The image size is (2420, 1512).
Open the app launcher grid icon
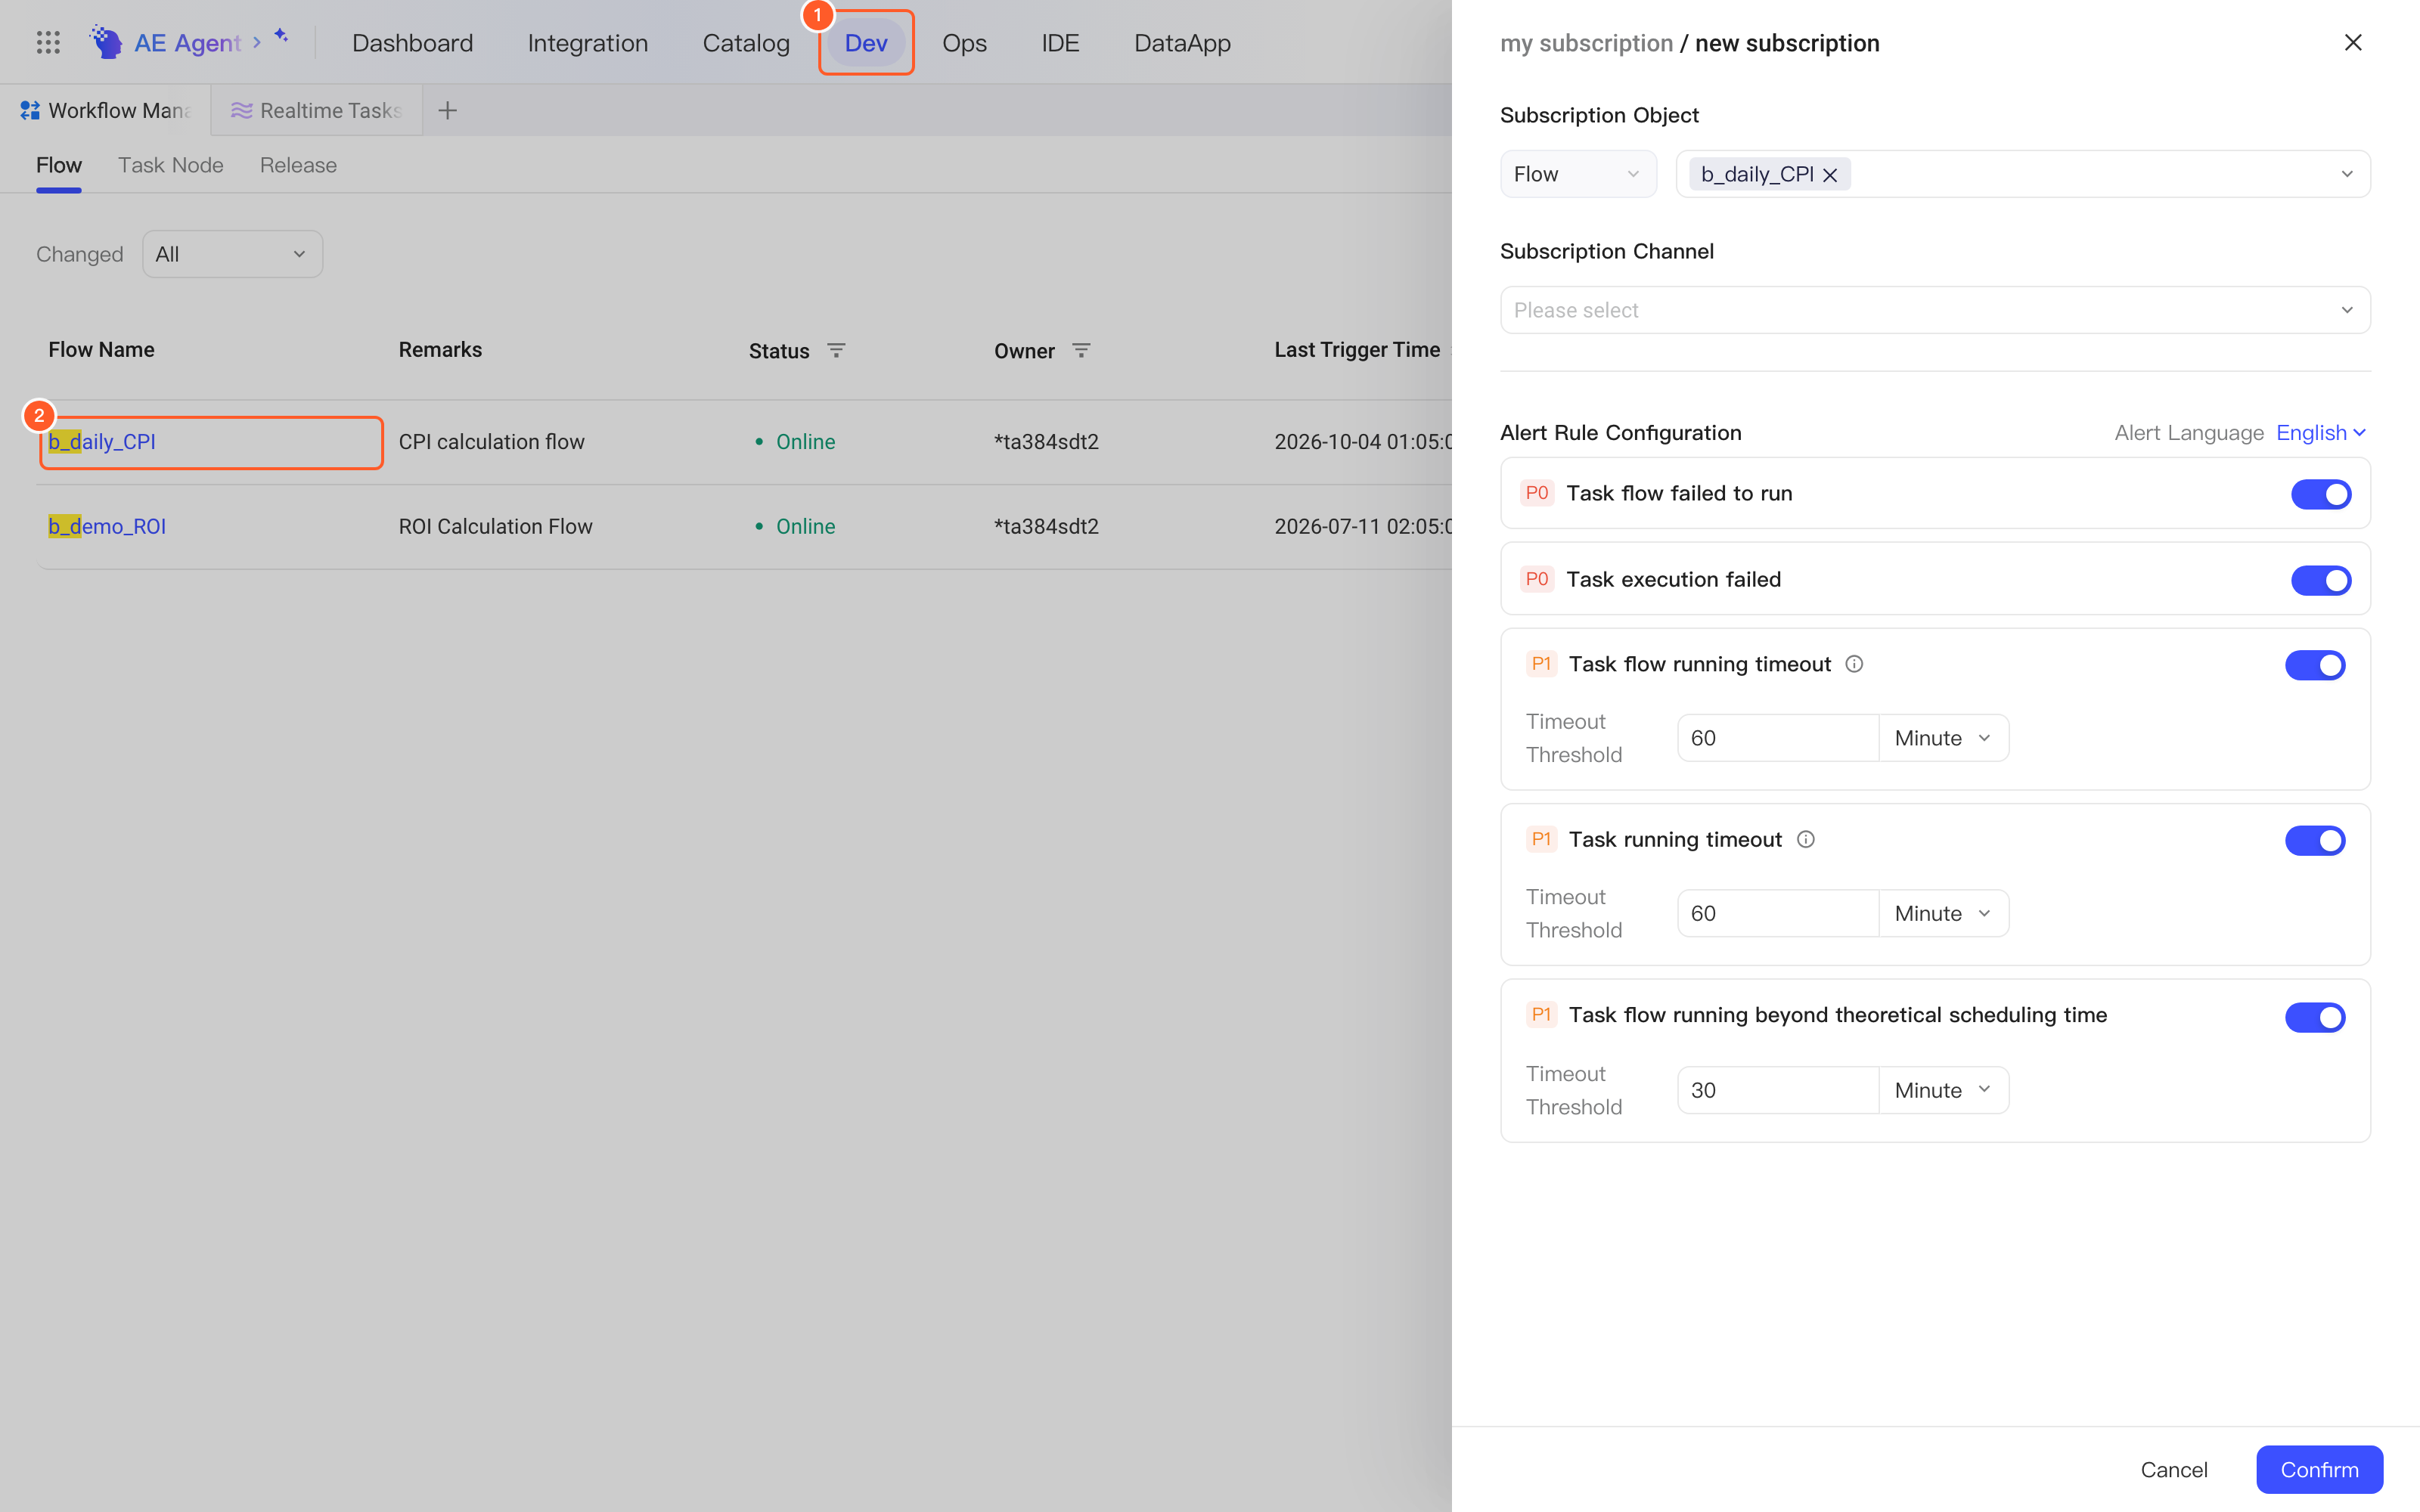48,43
